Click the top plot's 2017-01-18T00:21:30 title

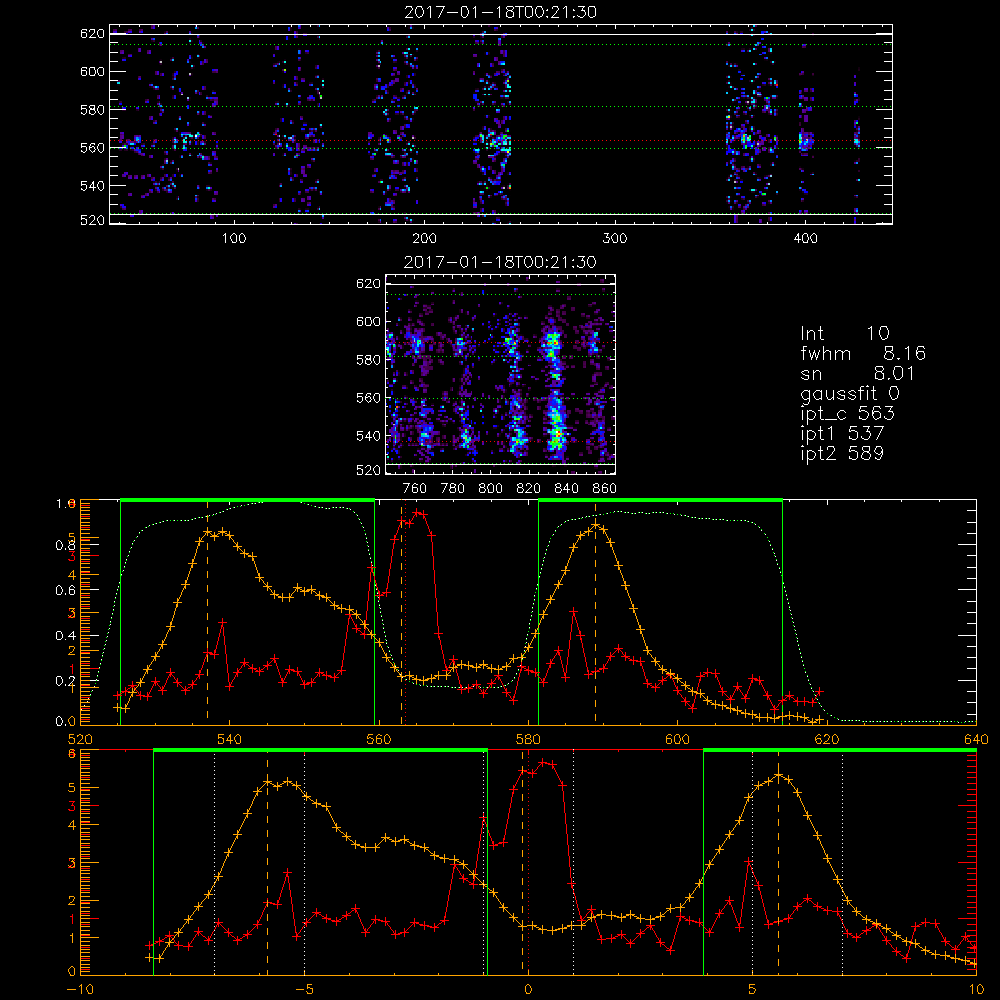[x=501, y=12]
